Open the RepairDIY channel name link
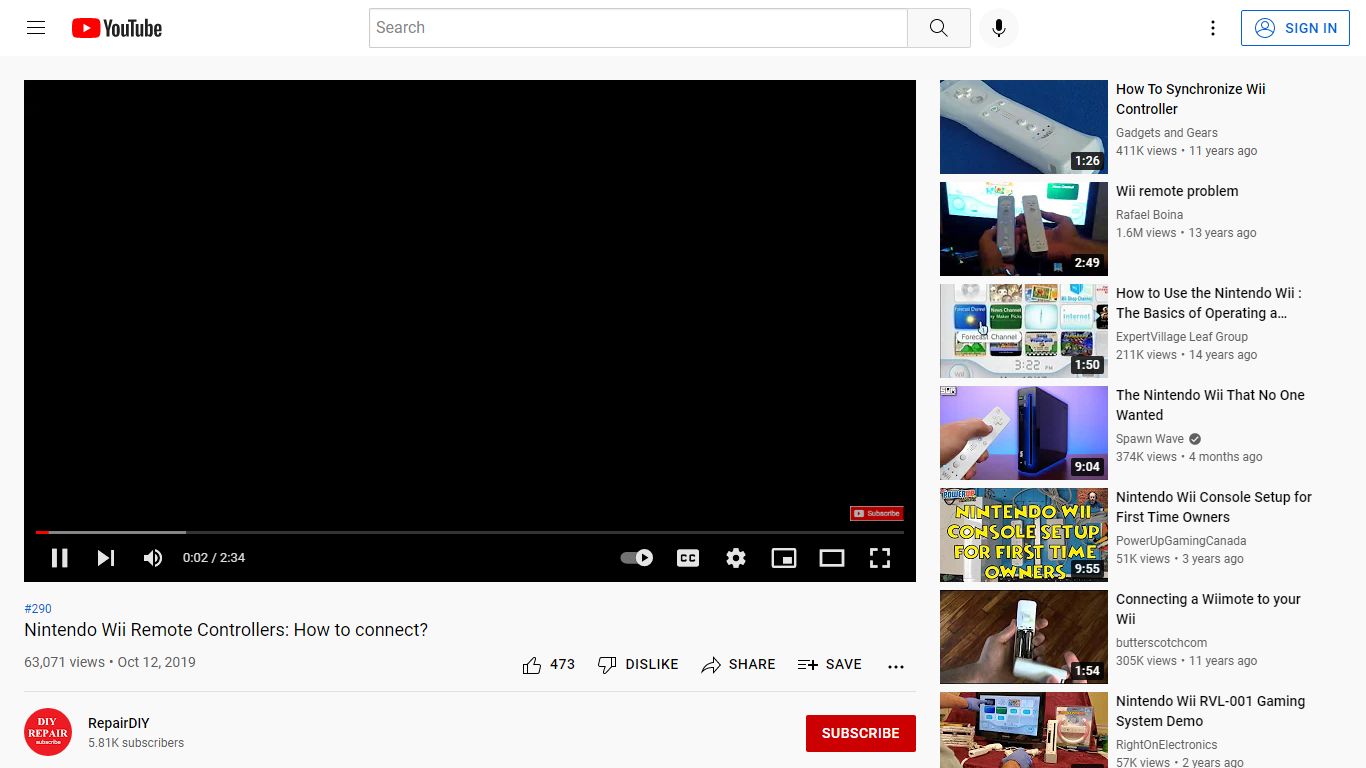This screenshot has width=1366, height=768. [119, 723]
